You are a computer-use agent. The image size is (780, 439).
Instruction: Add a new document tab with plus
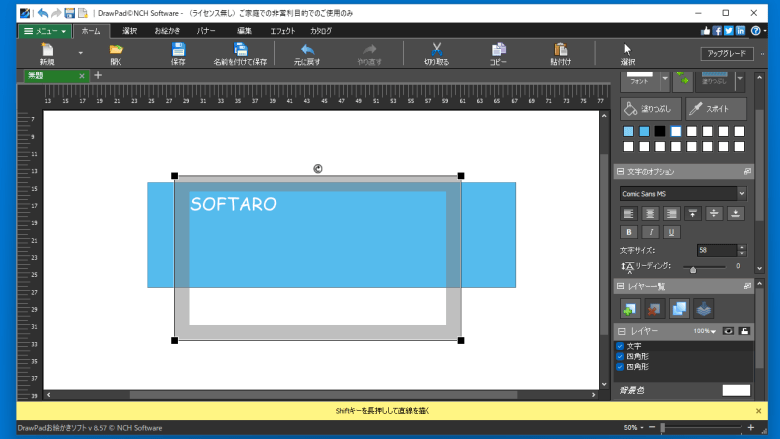coord(98,75)
